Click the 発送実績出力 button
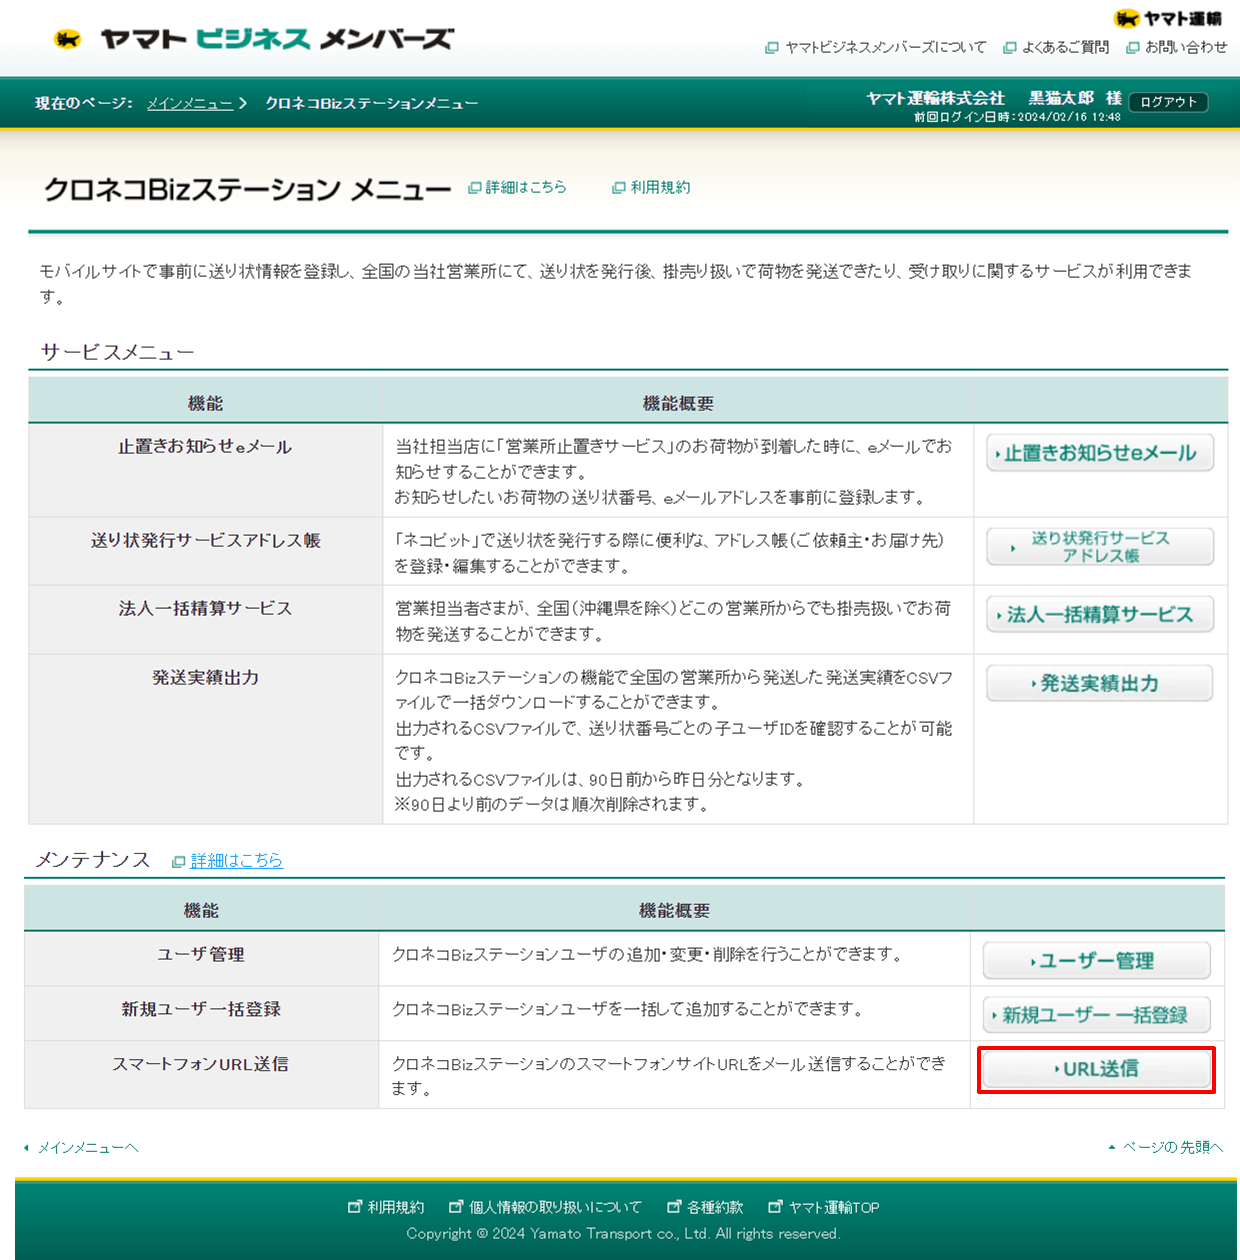This screenshot has width=1240, height=1260. [1098, 683]
